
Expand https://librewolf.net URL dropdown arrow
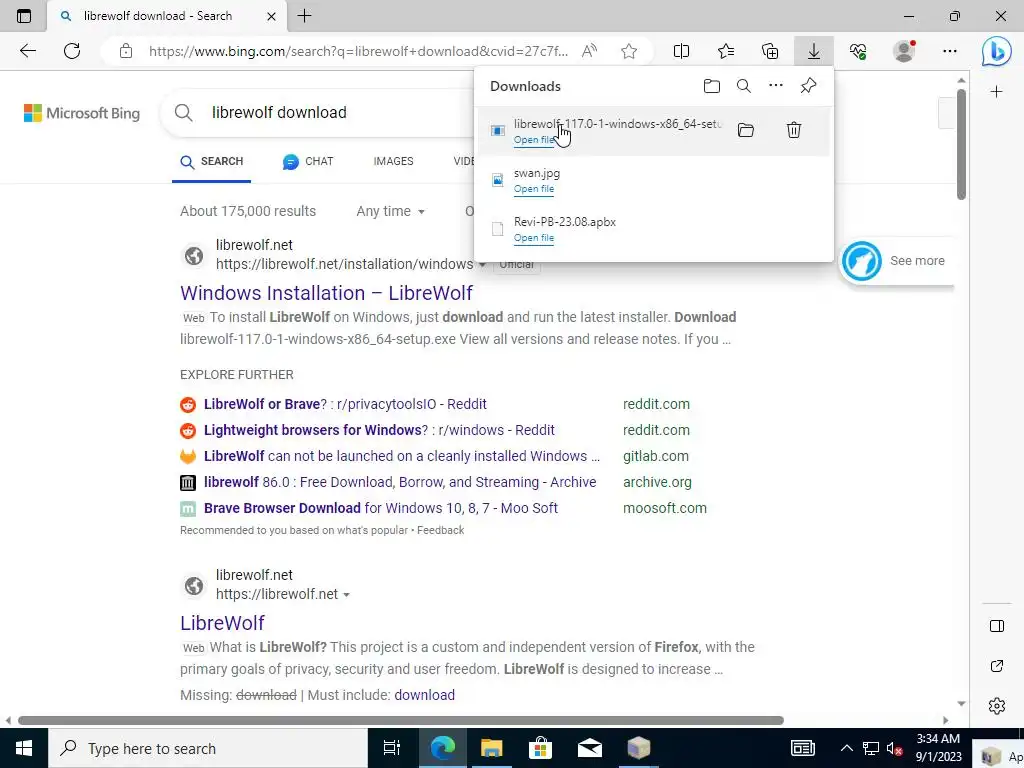(346, 595)
